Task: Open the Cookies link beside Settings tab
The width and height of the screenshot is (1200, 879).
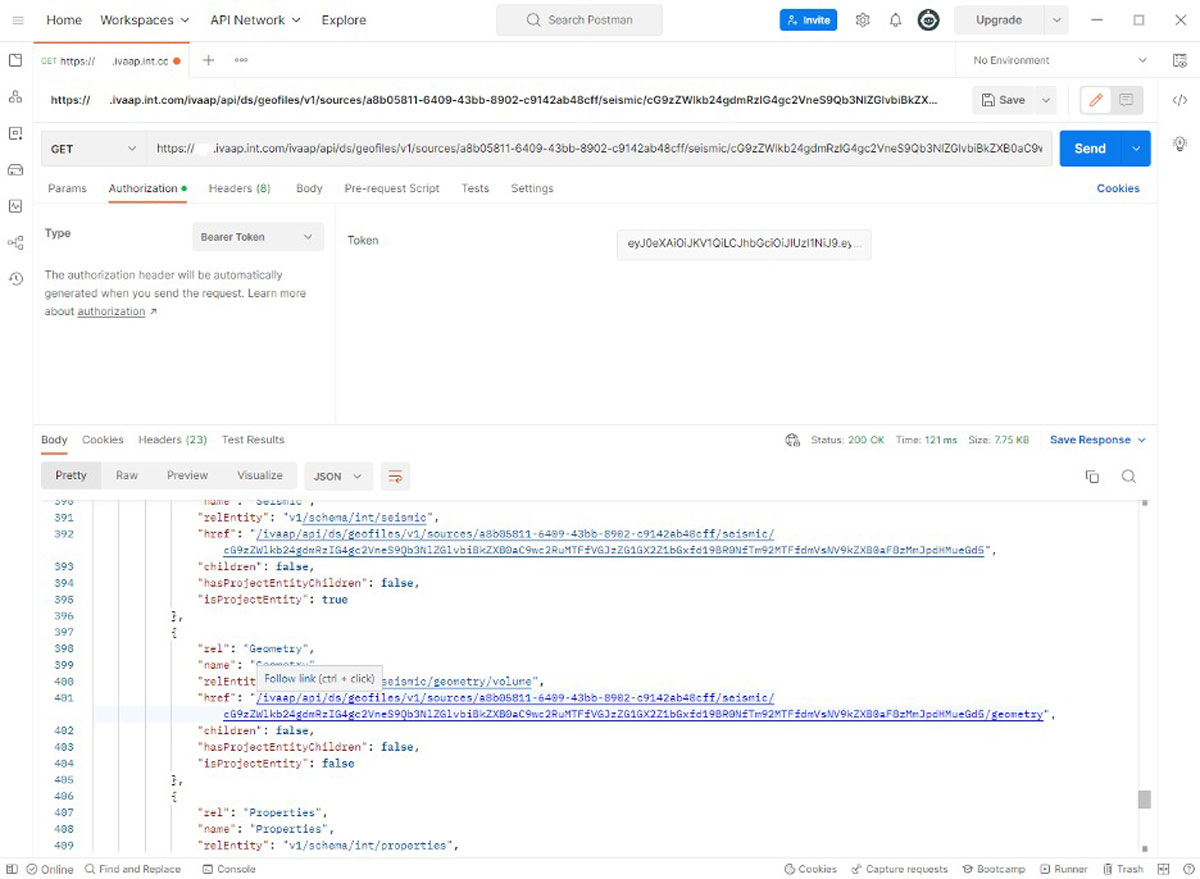Action: click(x=1118, y=188)
